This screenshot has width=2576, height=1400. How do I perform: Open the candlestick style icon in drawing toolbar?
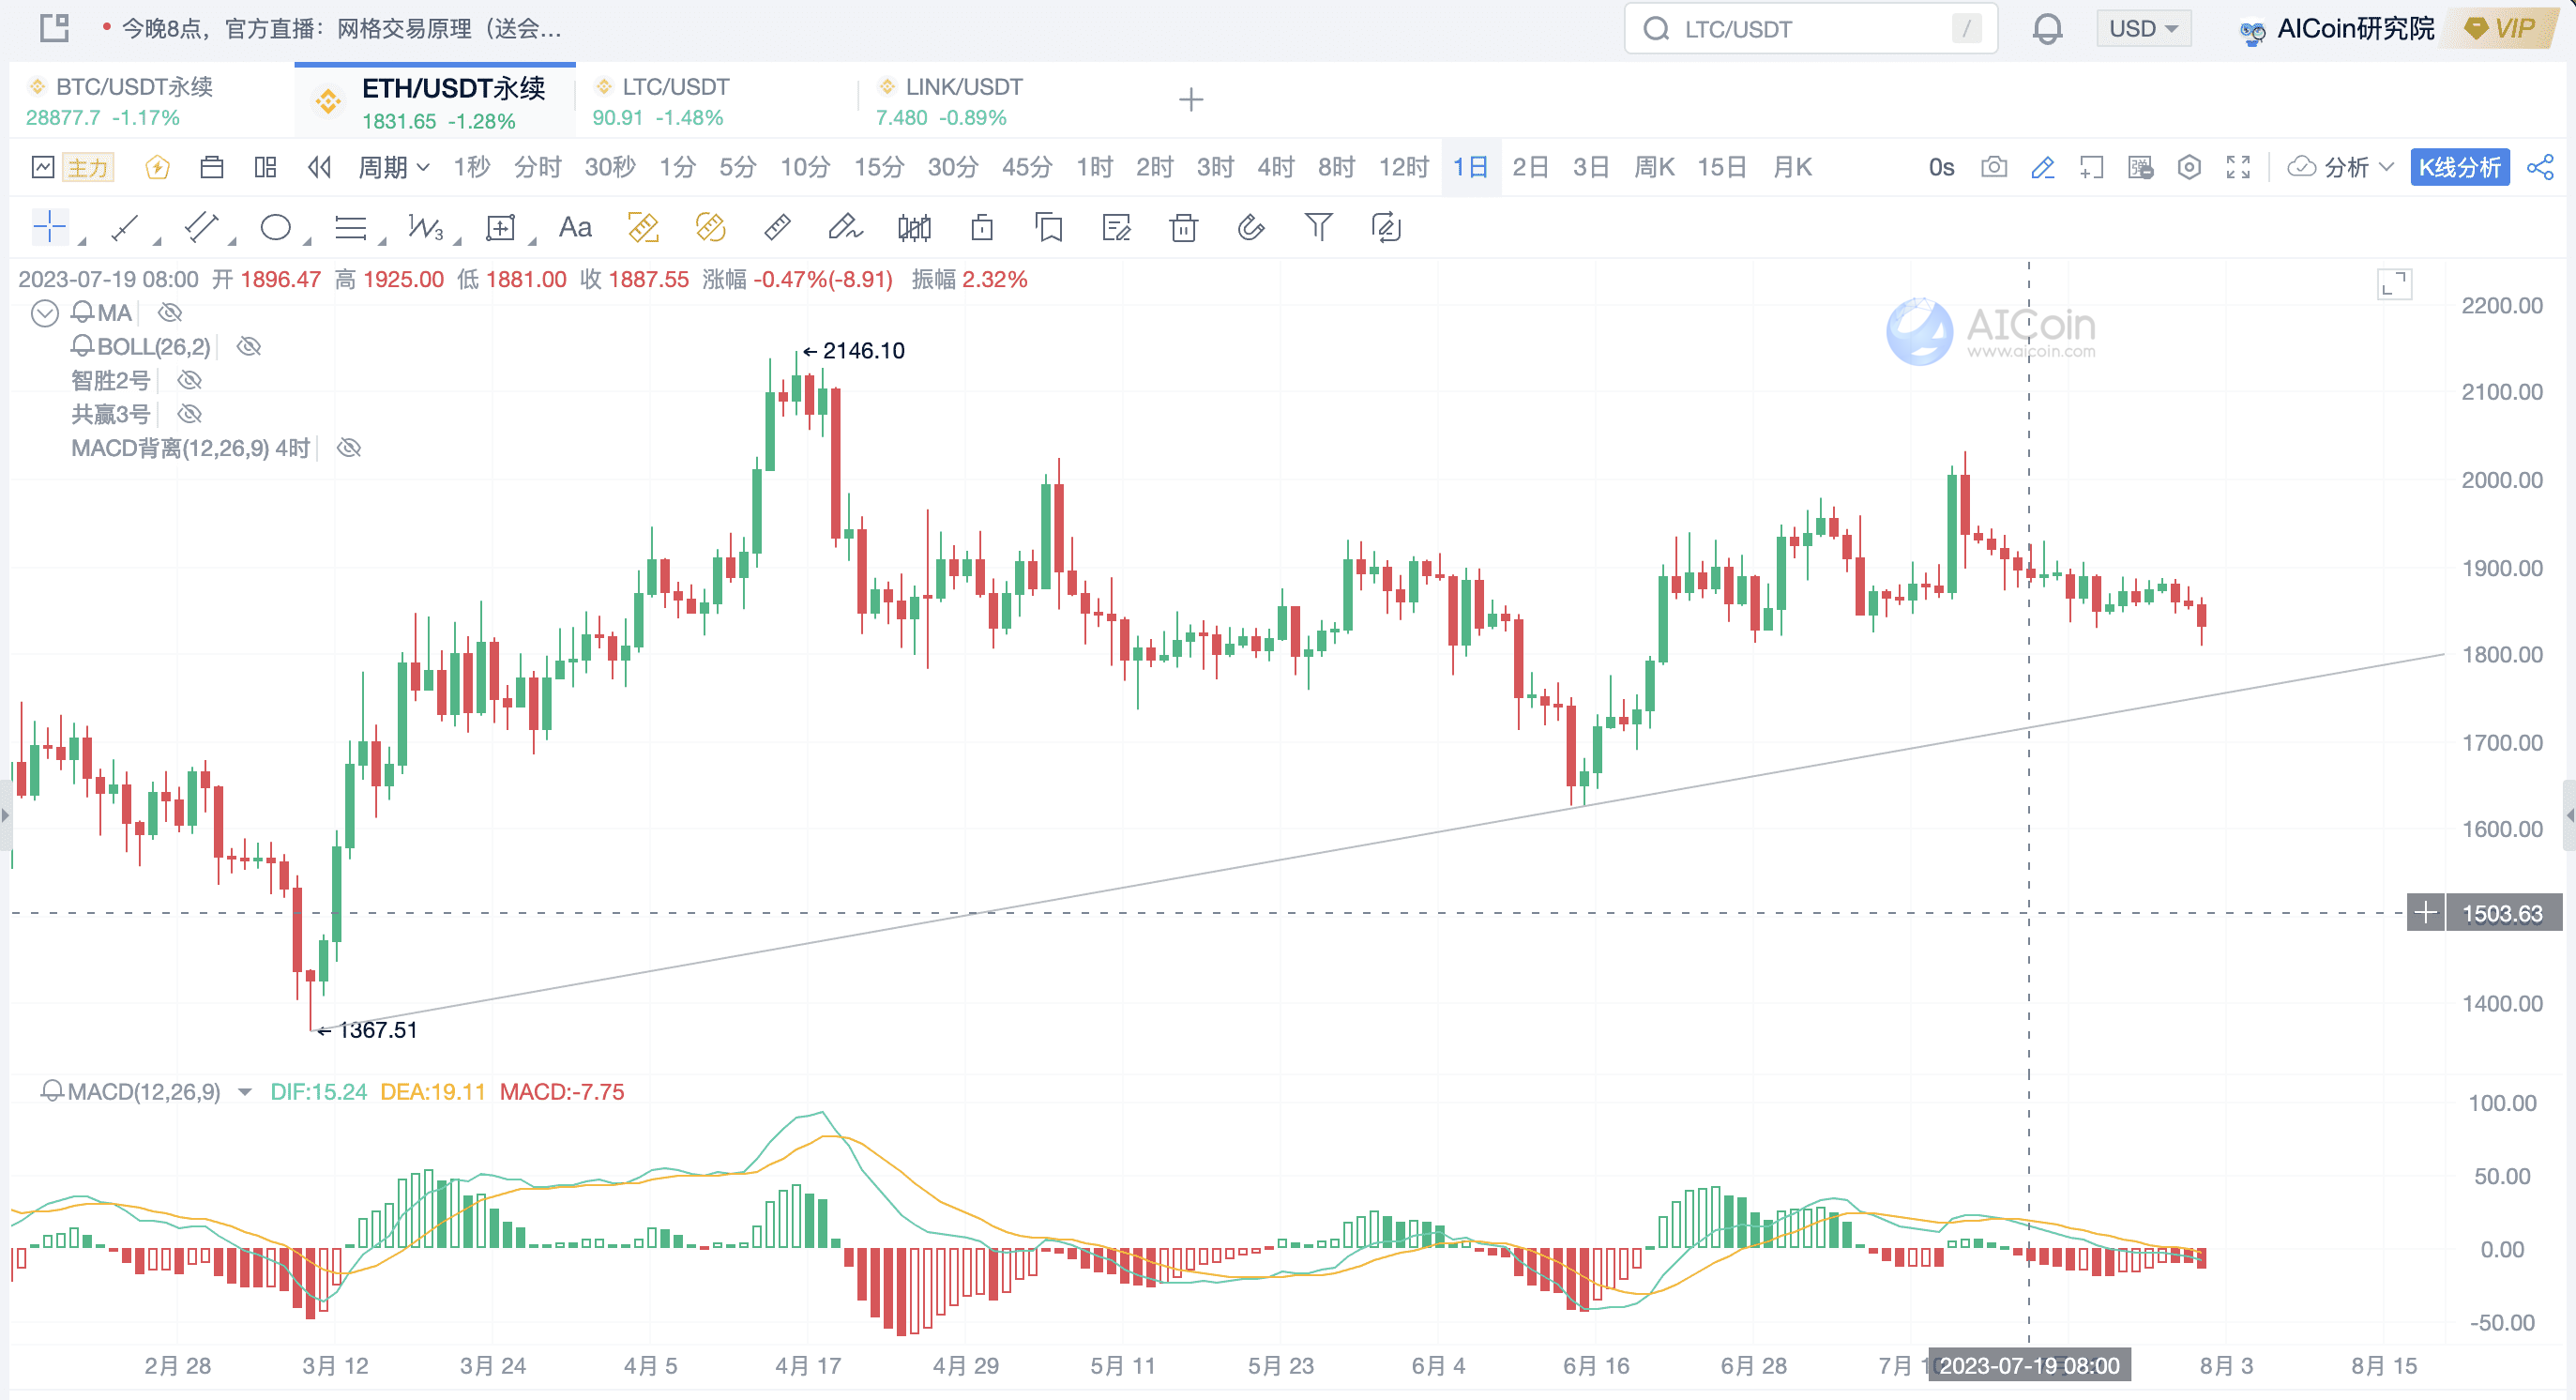coord(914,228)
